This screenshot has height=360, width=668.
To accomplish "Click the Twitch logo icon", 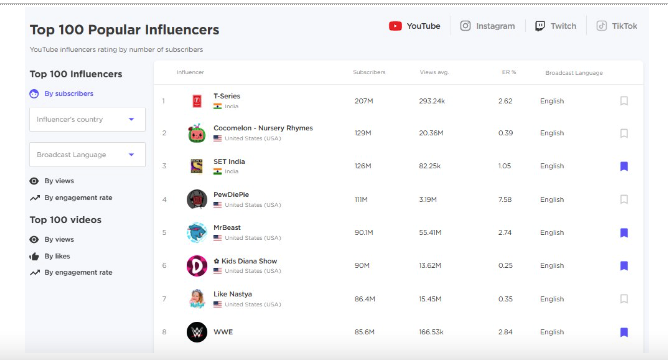I will [540, 26].
